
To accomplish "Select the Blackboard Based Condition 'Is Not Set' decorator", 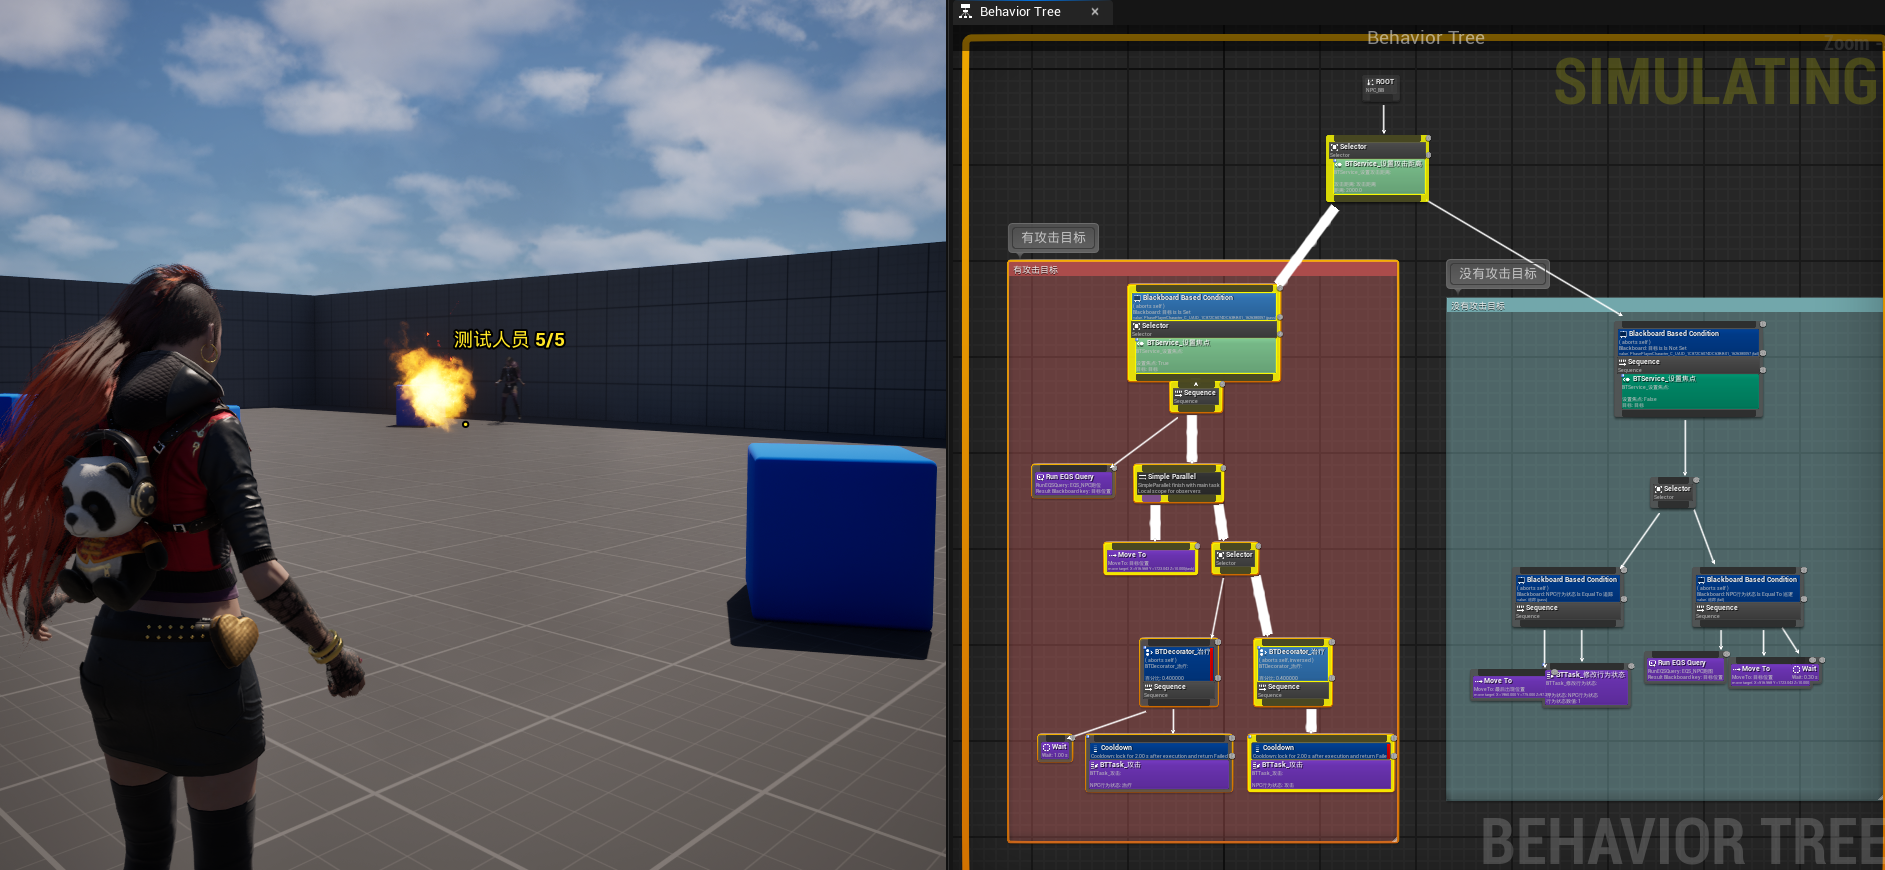I will coord(1688,341).
